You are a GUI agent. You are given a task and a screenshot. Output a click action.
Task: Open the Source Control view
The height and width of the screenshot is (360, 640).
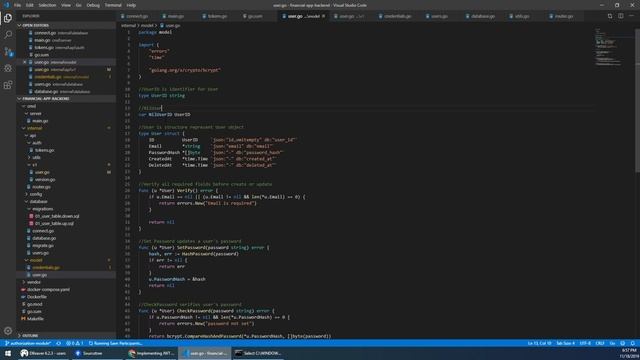(x=8, y=52)
